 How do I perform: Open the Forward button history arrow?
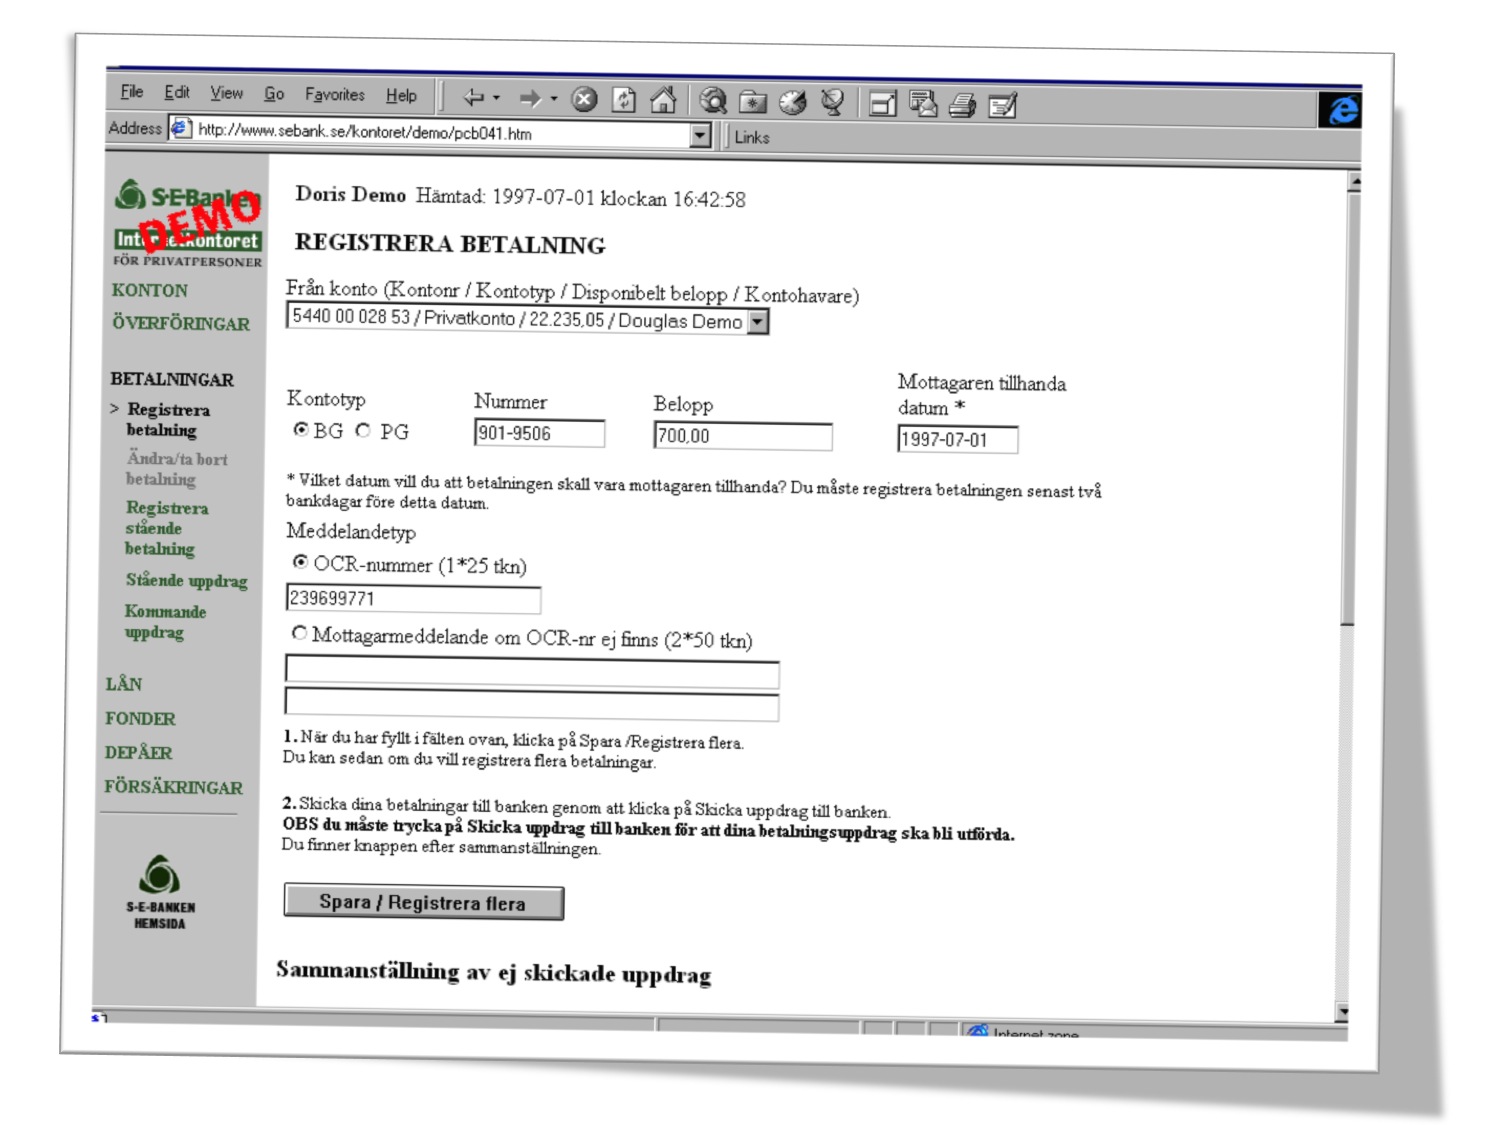[x=553, y=99]
